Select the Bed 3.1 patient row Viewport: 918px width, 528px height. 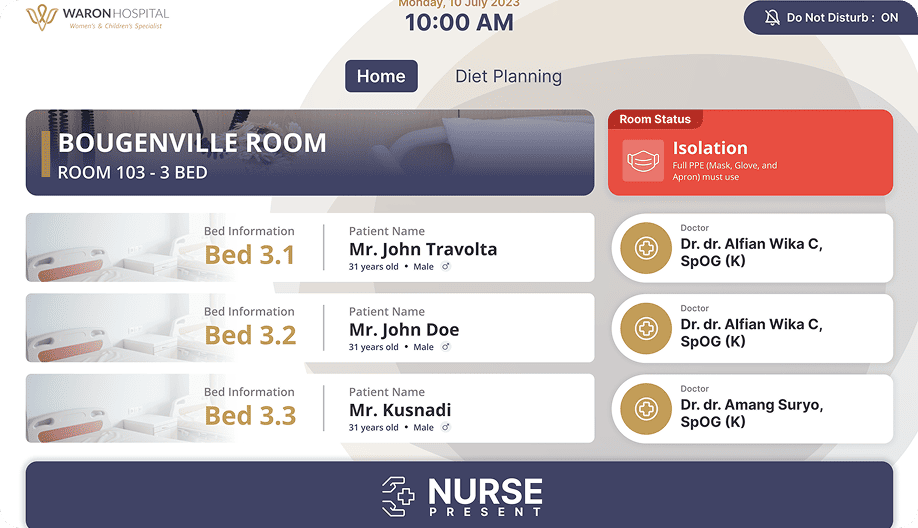310,248
